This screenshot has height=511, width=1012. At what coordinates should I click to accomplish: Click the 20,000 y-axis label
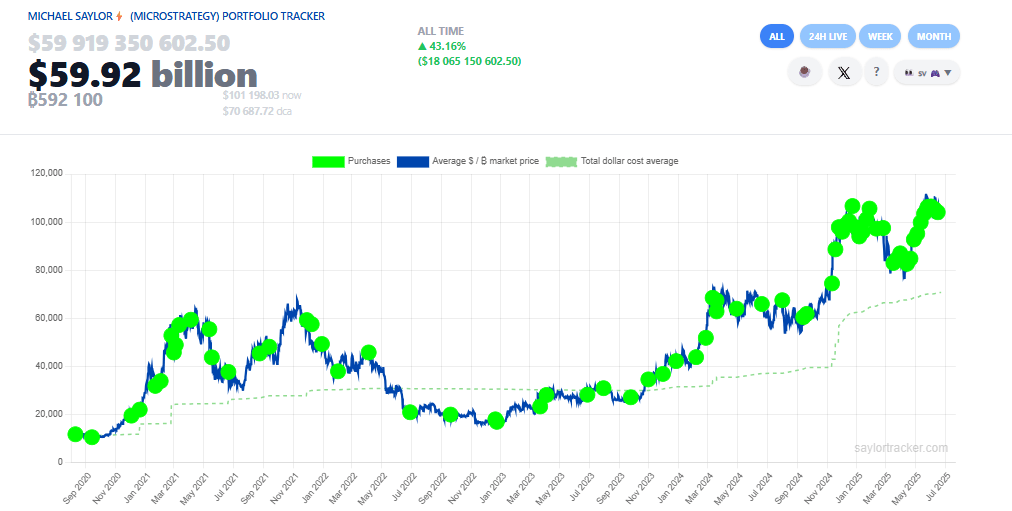49,414
